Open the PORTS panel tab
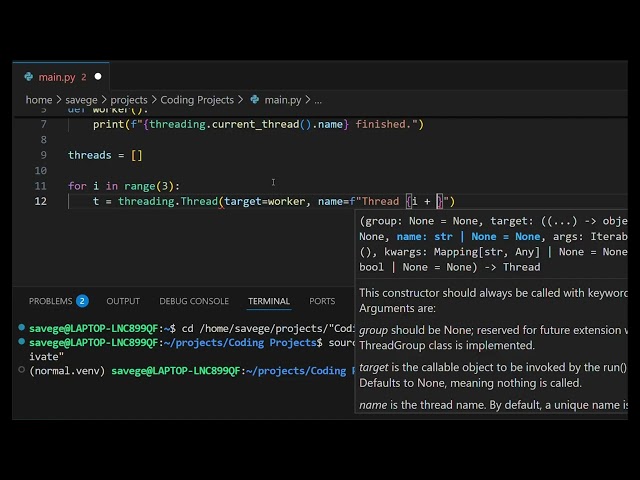The height and width of the screenshot is (480, 640). (322, 301)
